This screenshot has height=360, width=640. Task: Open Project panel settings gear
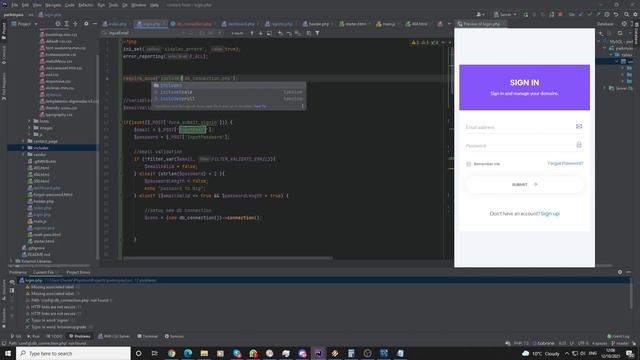pos(86,24)
